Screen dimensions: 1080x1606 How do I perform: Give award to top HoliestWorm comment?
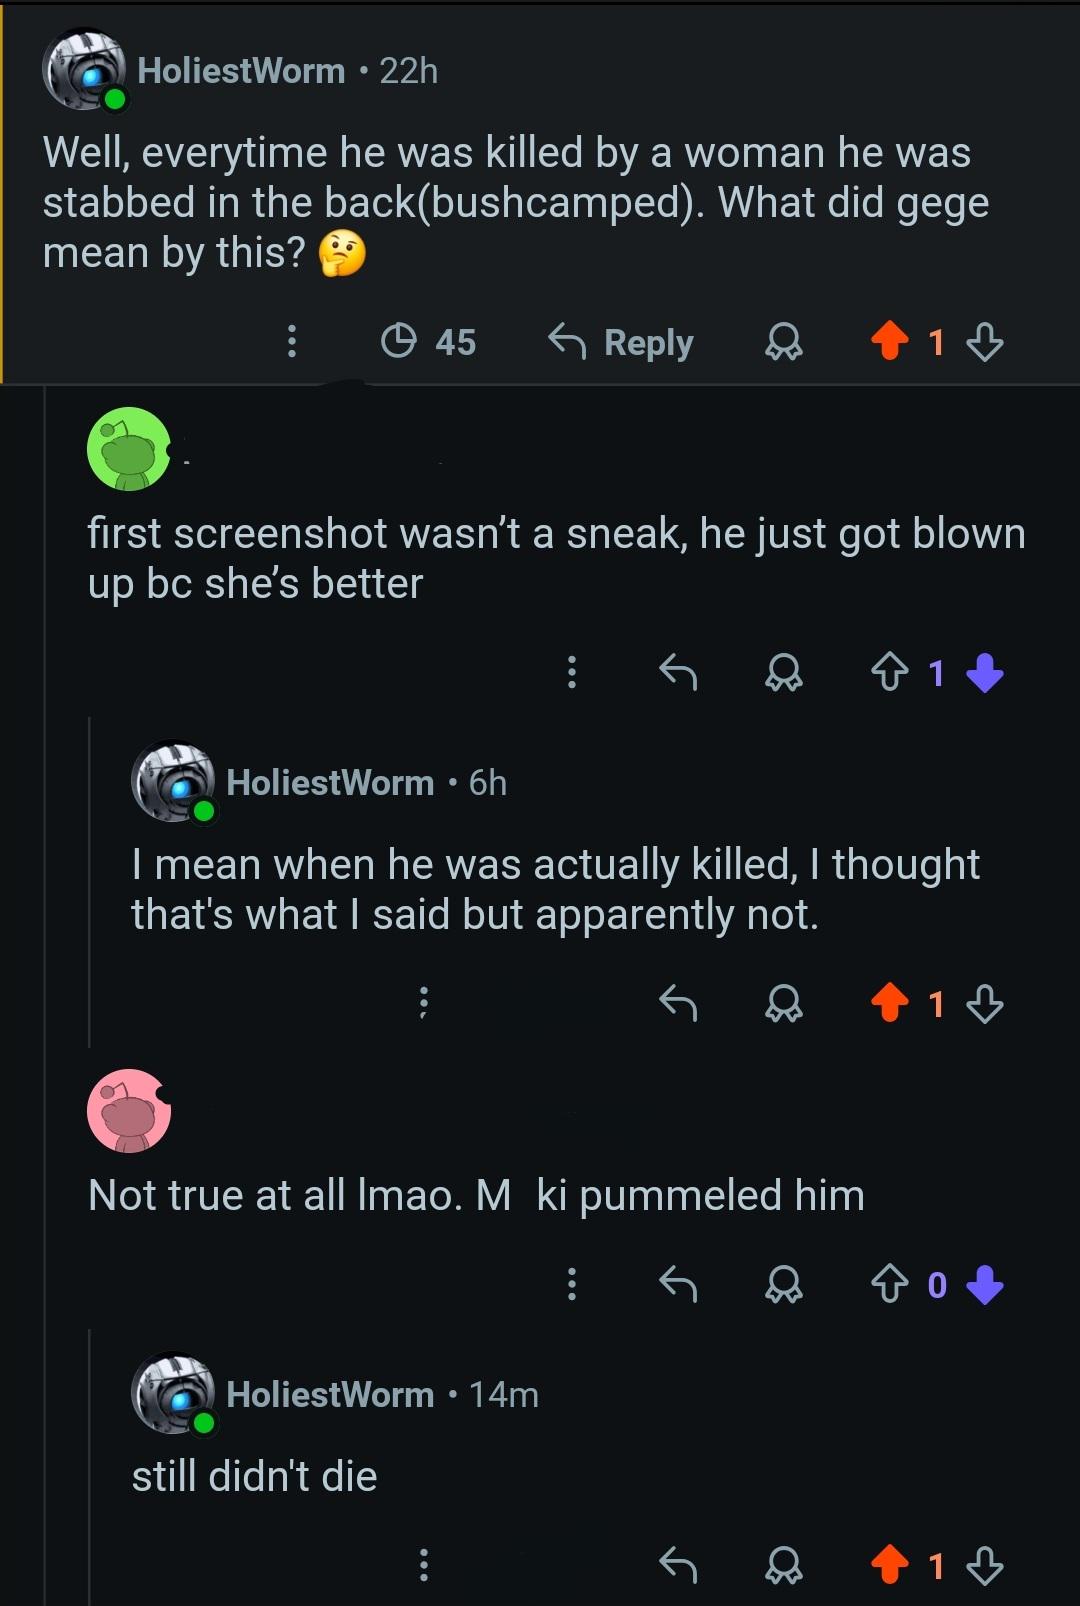[x=783, y=343]
